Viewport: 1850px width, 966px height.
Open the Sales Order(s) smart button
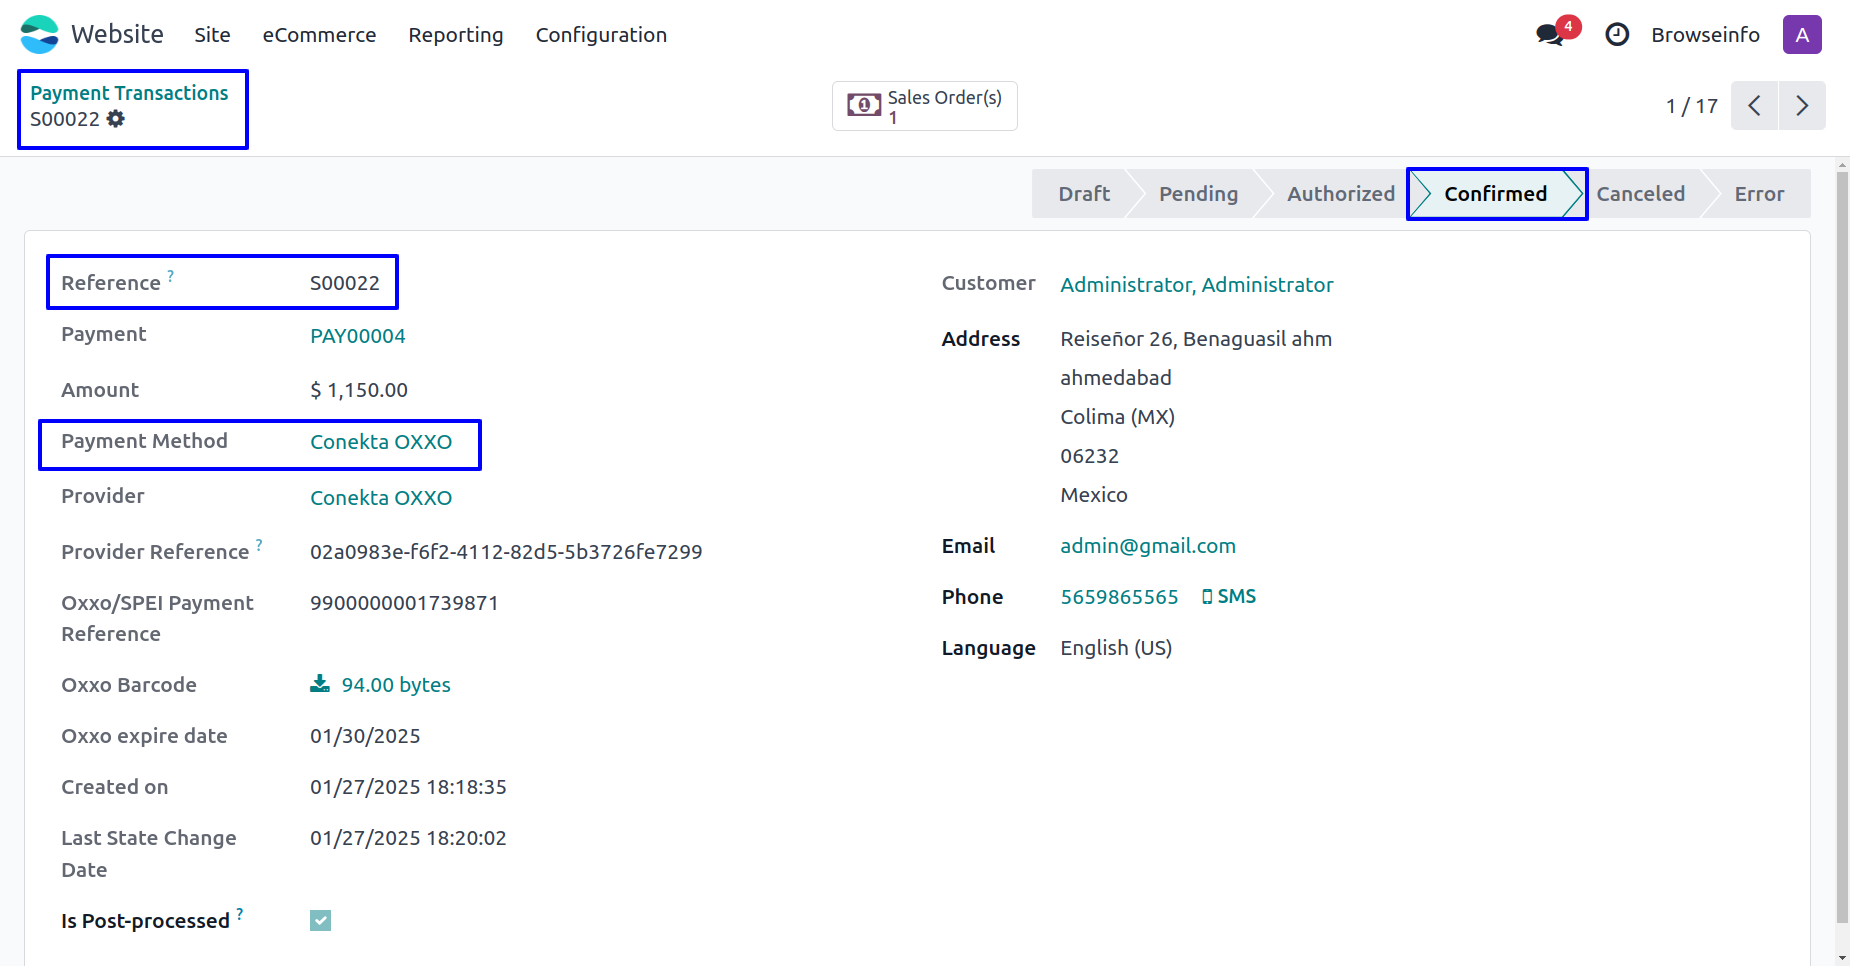coord(924,106)
